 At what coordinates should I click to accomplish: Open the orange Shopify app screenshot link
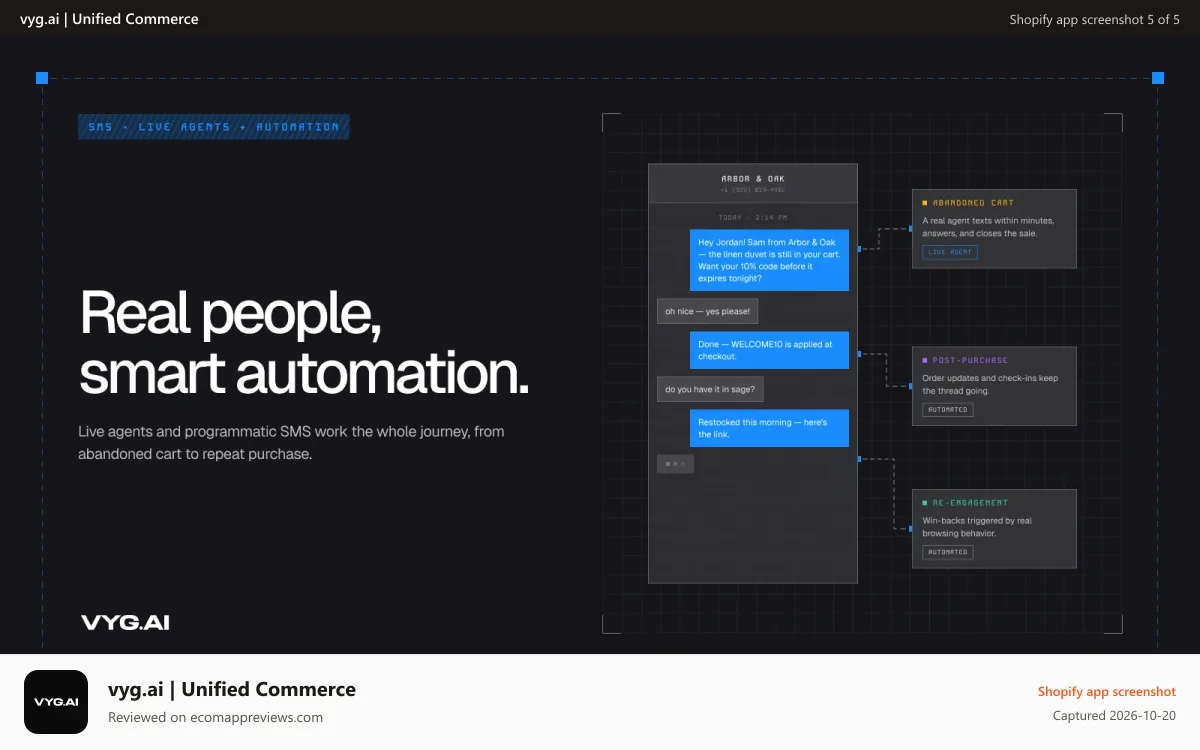click(1107, 691)
